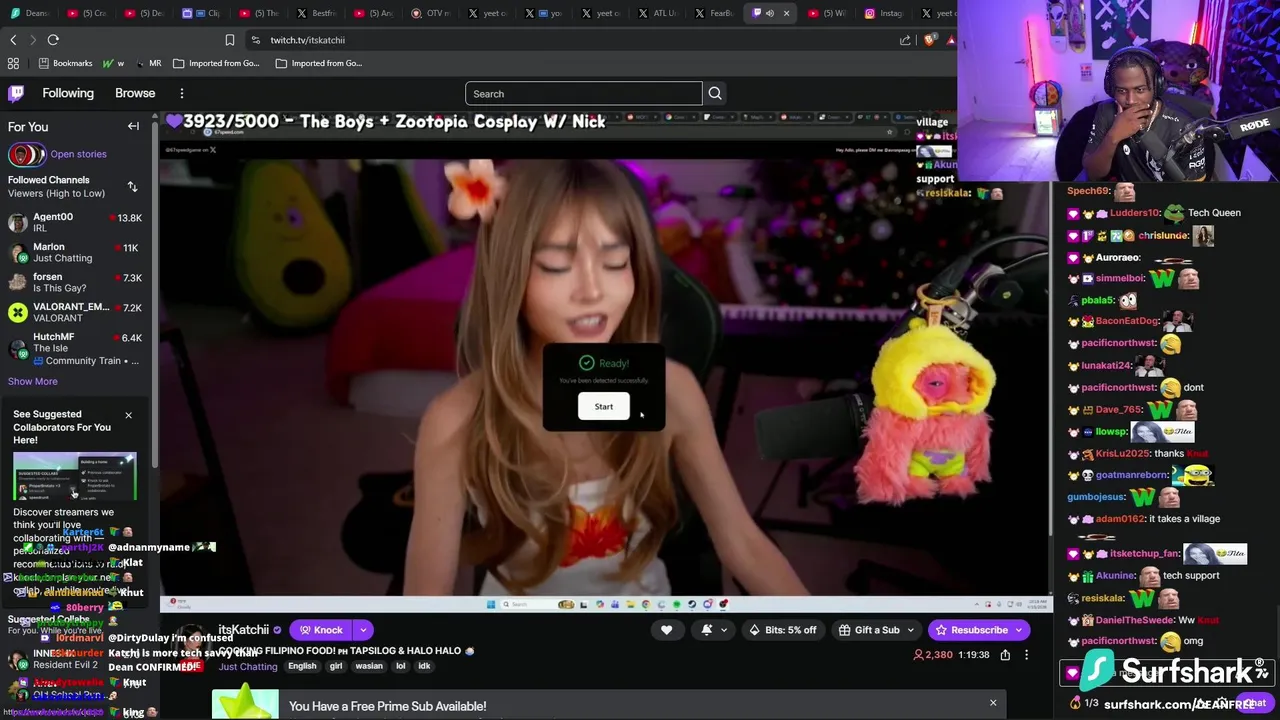The width and height of the screenshot is (1280, 720).
Task: Switch to the OTV browser tab
Action: (x=431, y=13)
